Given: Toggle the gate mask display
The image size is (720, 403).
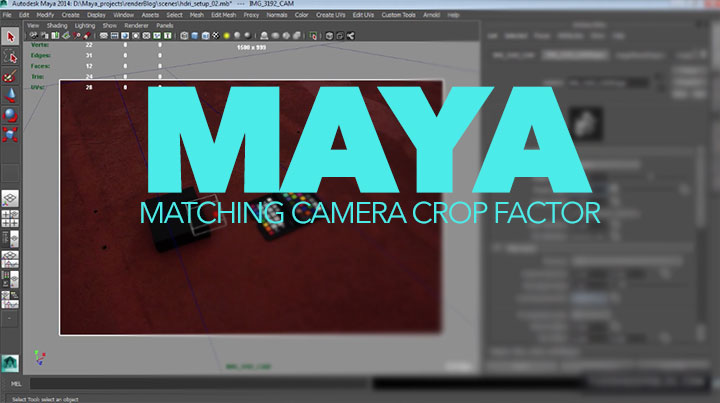Looking at the screenshot, I should pos(135,36).
